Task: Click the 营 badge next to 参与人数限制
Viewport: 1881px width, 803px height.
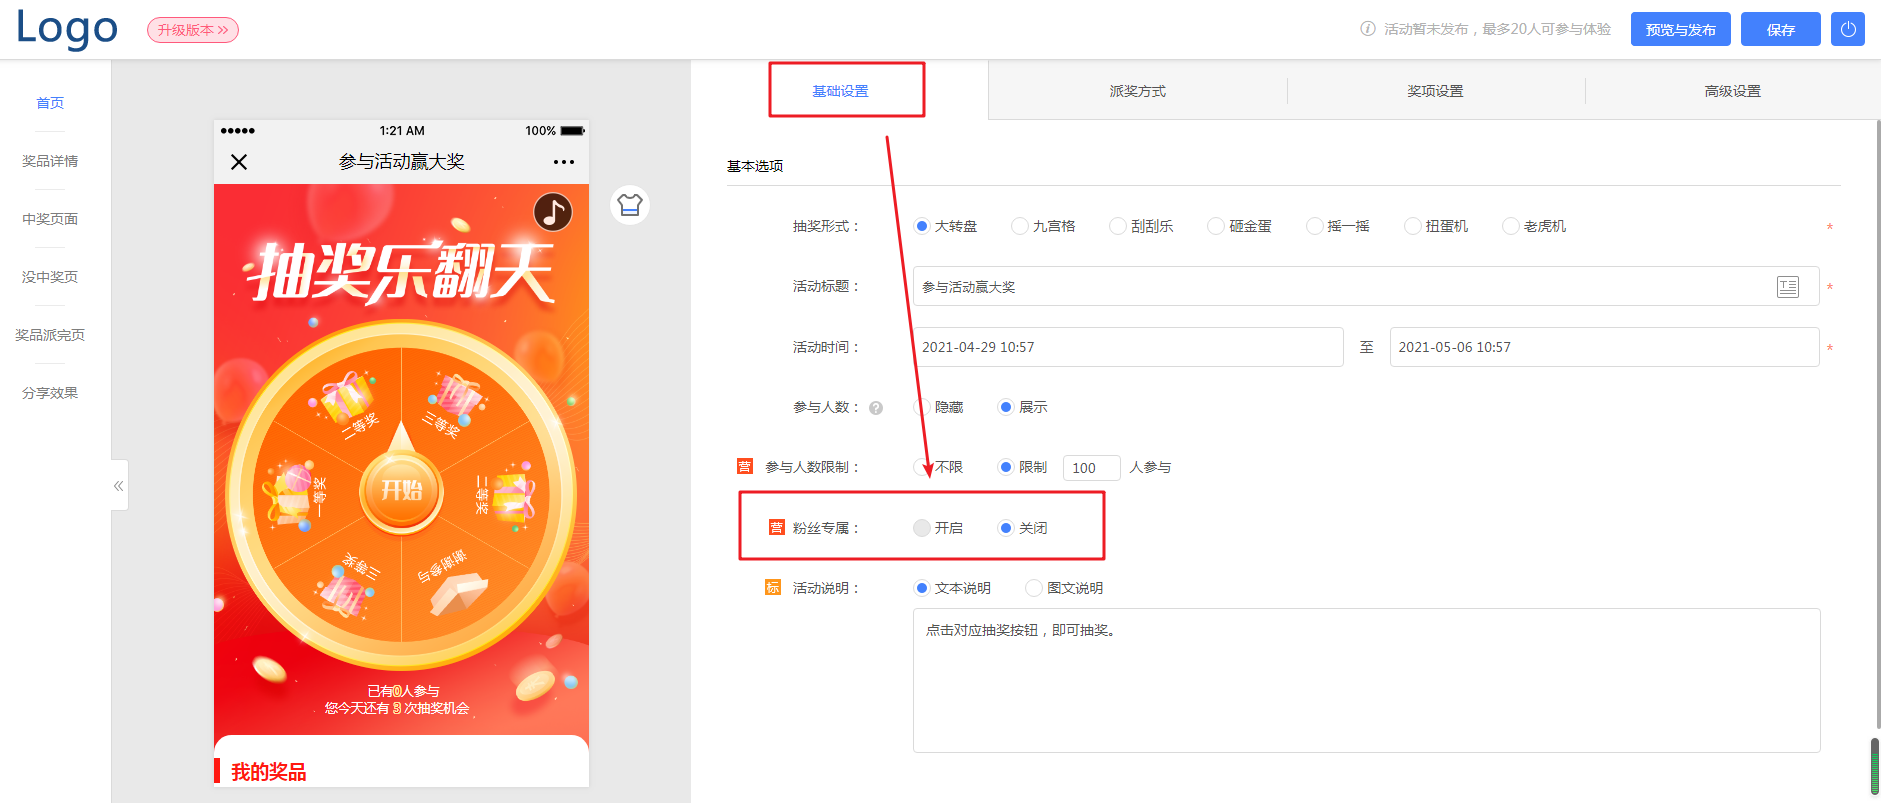Action: pyautogui.click(x=745, y=466)
